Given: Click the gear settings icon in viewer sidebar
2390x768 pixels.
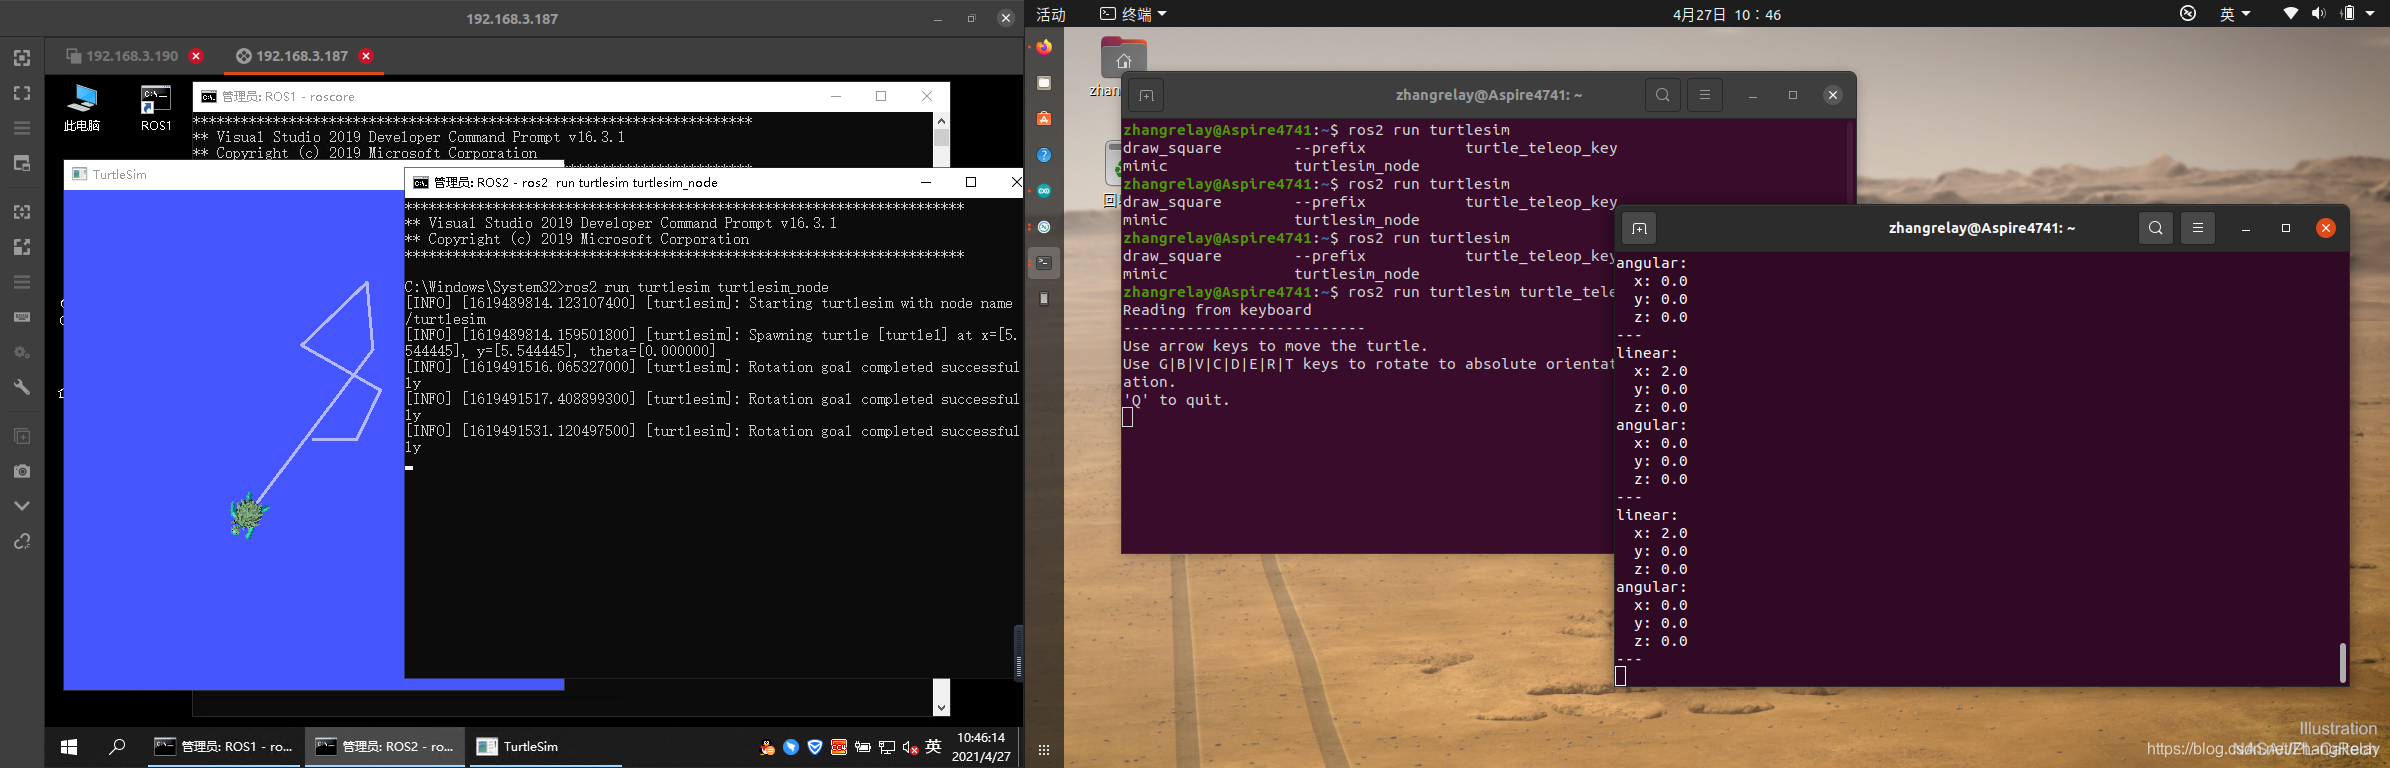Looking at the screenshot, I should (22, 352).
